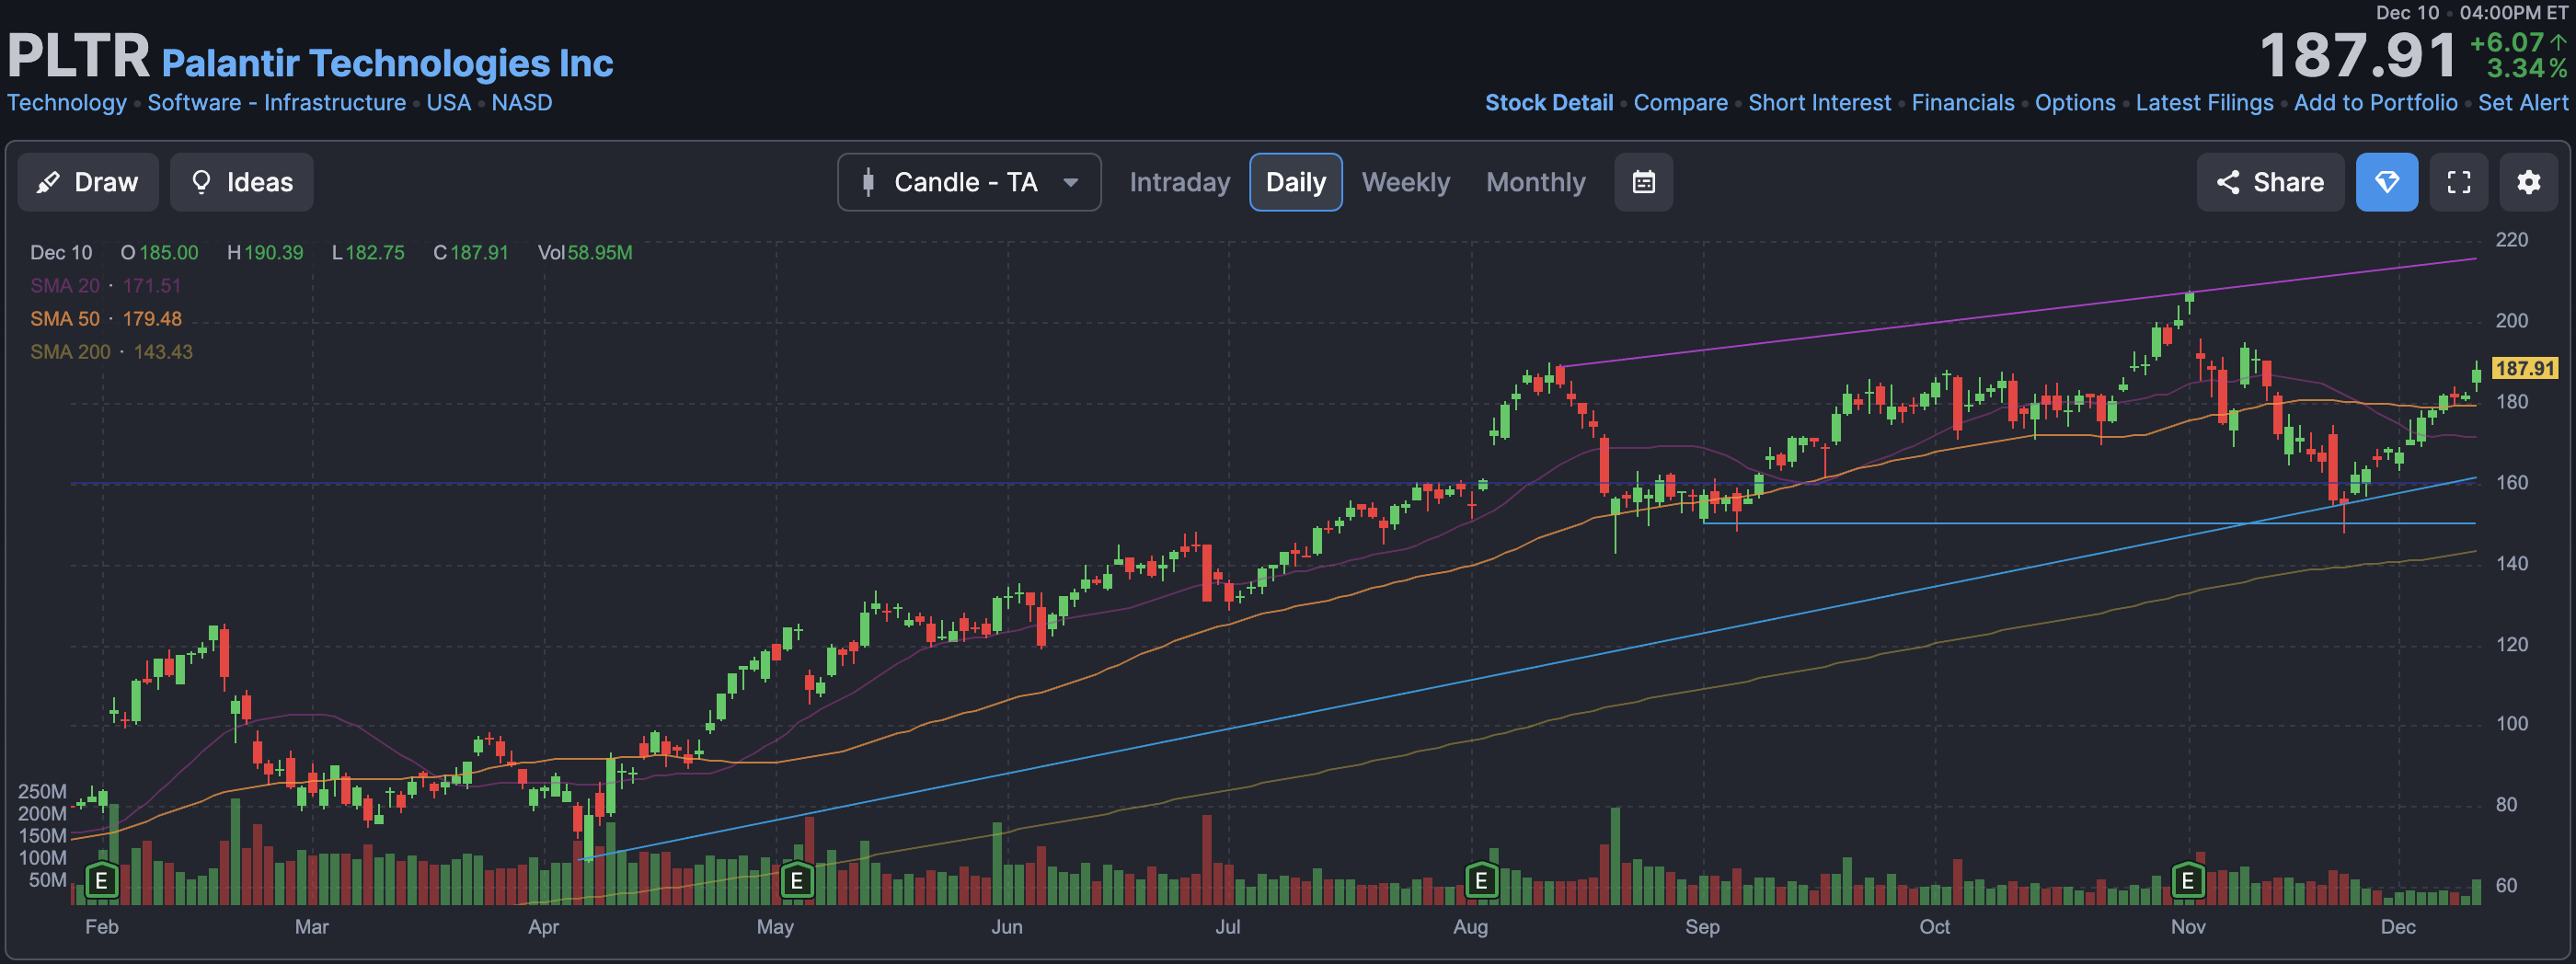Click the Palantir Technologies Inc company name
The image size is (2576, 964).
pos(387,63)
